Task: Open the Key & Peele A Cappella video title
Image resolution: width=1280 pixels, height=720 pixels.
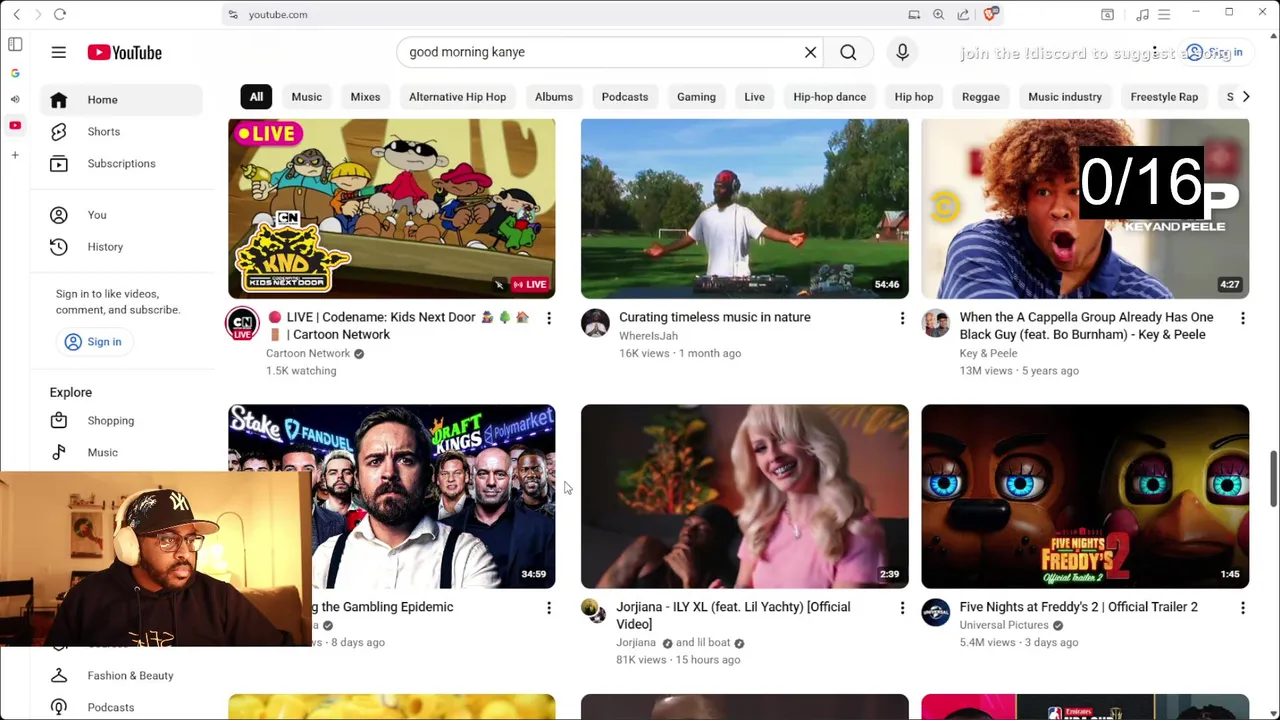Action: coord(1086,326)
